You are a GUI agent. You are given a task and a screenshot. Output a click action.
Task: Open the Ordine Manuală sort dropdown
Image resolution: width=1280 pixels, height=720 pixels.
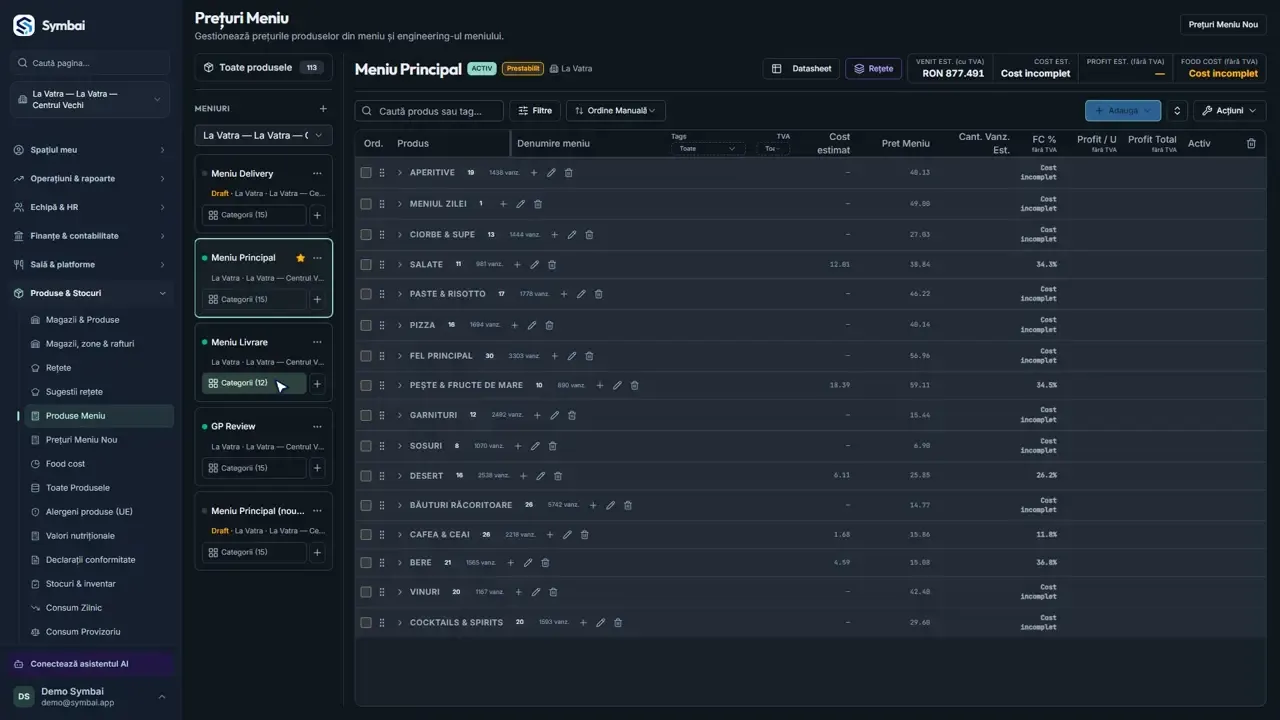tap(615, 111)
